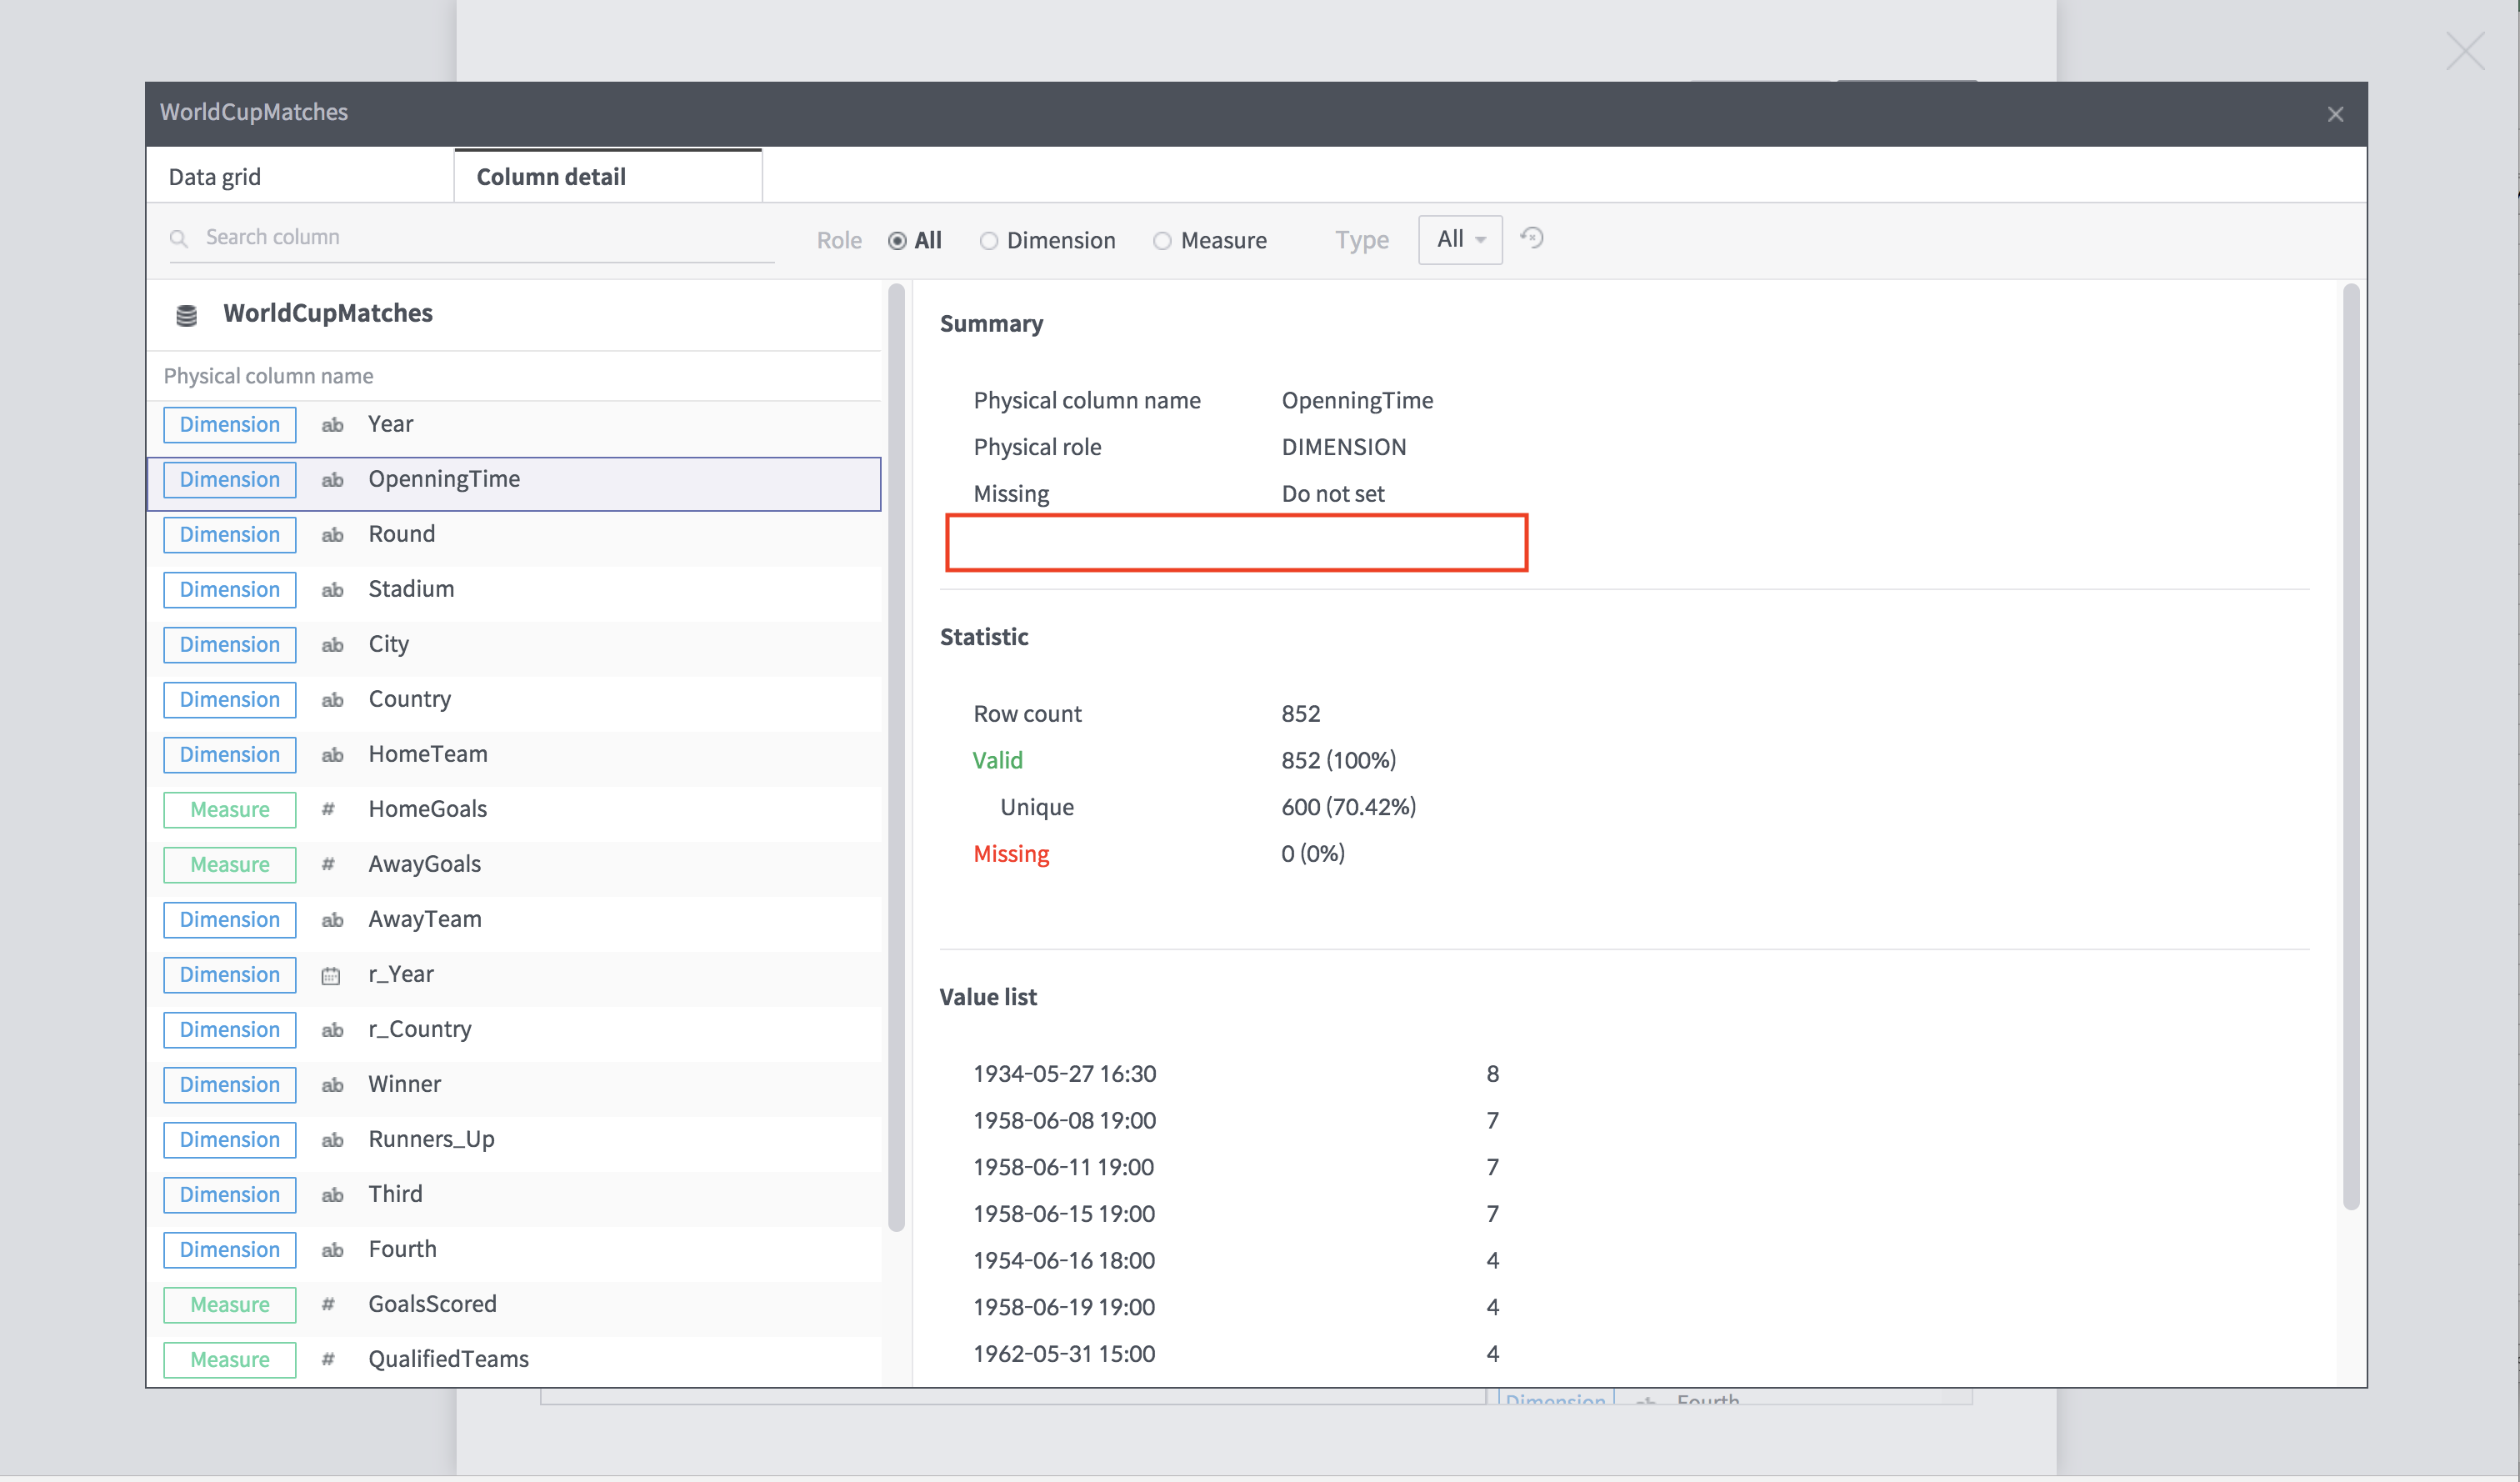
Task: Click the '#' icon beside AwayGoals
Action: pos(328,864)
